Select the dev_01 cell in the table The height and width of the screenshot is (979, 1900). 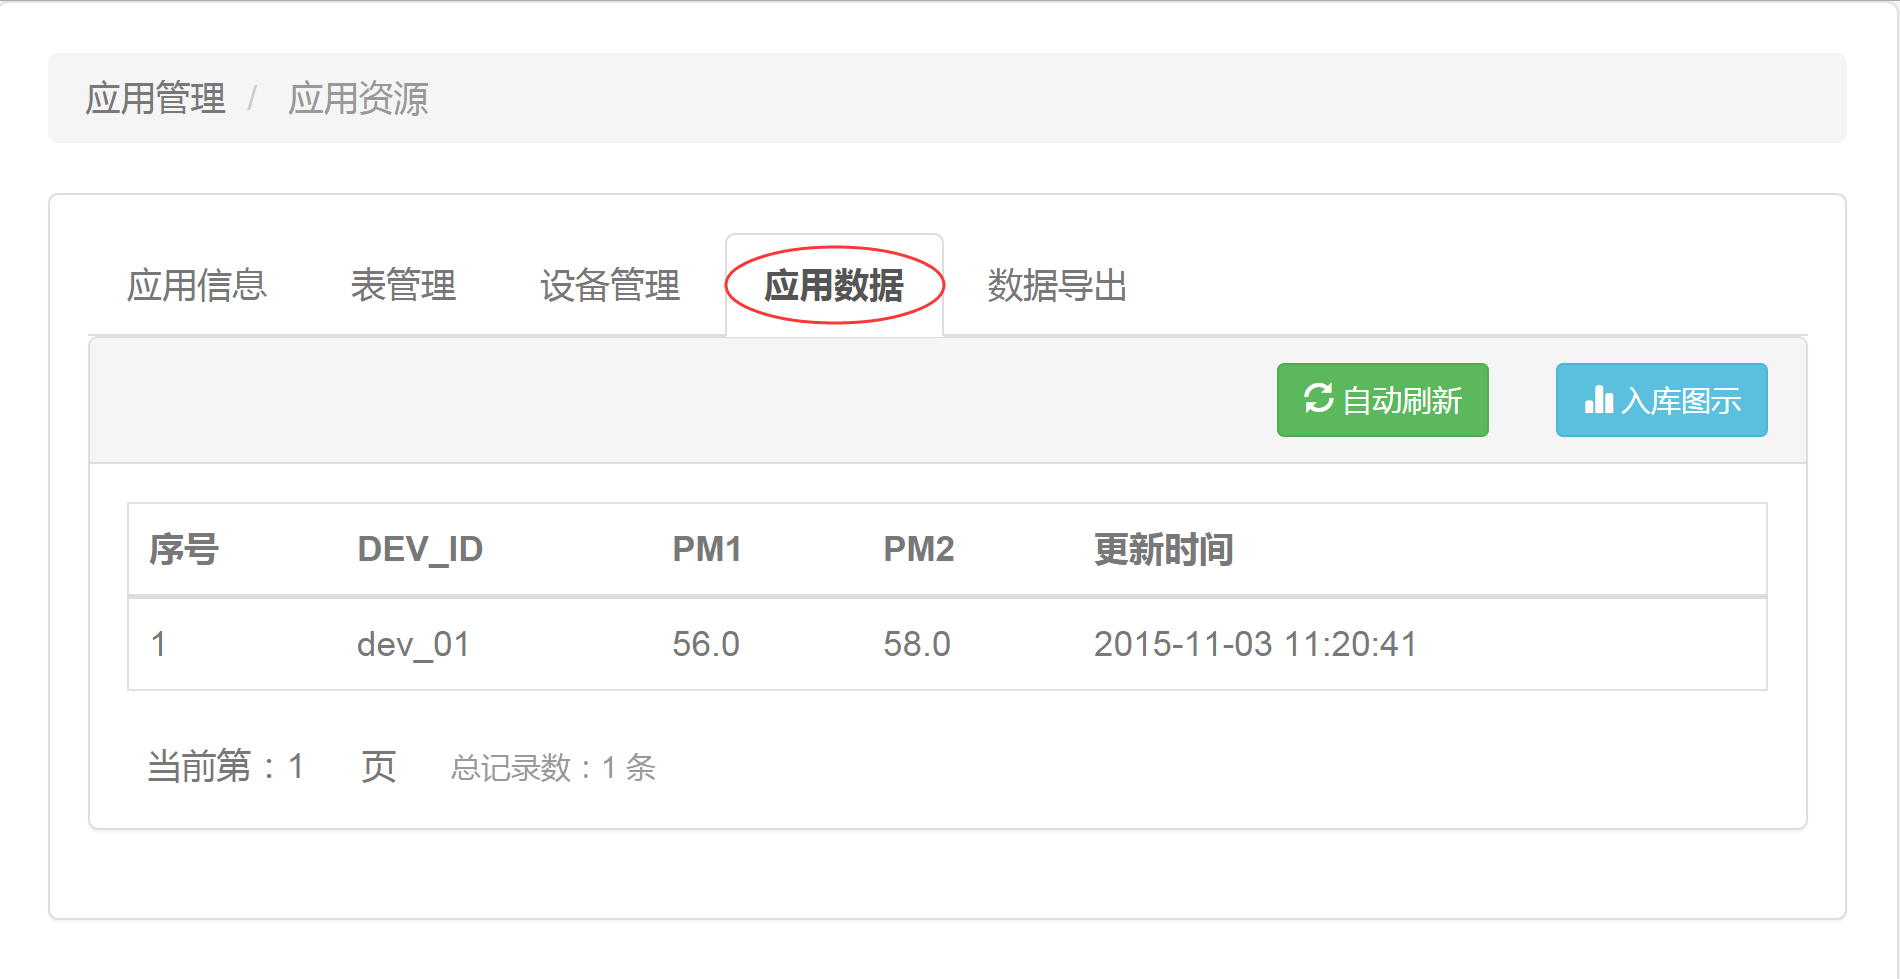413,644
